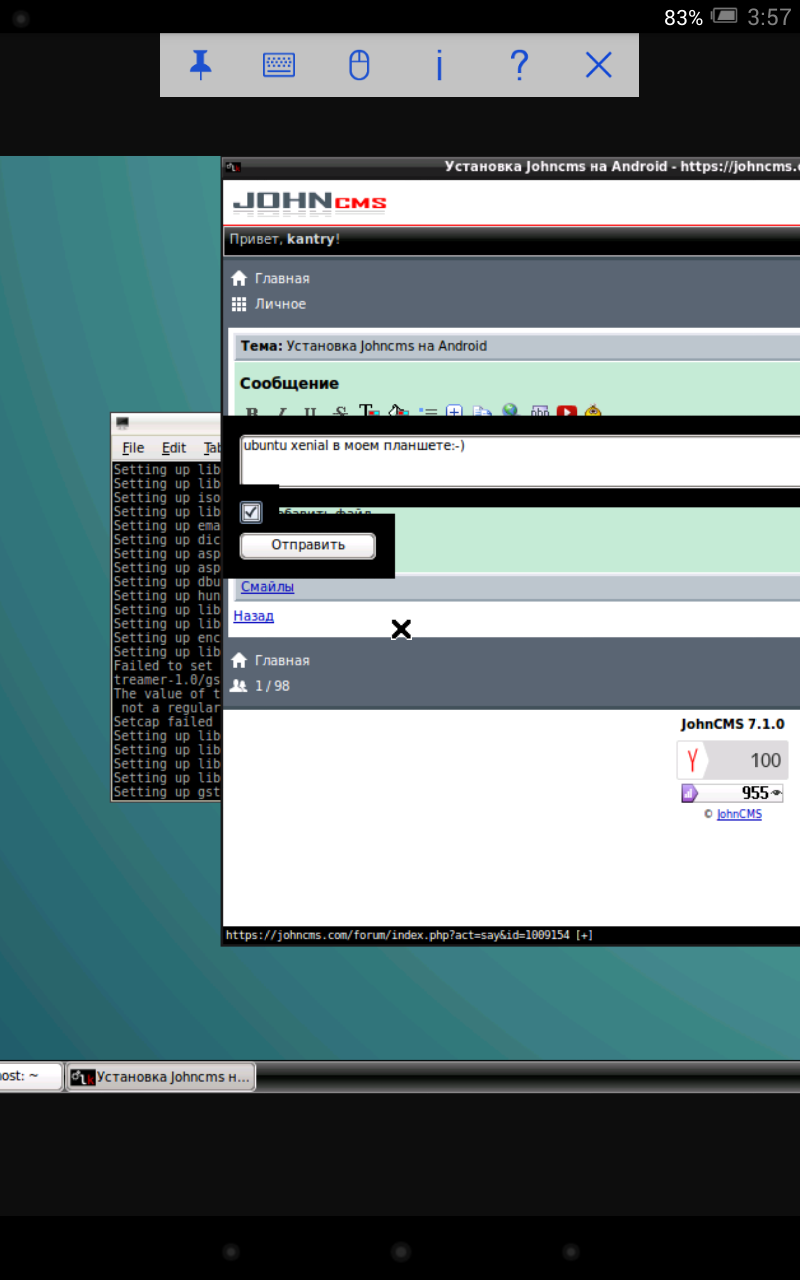The height and width of the screenshot is (1280, 800).
Task: Click the globe link icon in the editor
Action: [511, 411]
